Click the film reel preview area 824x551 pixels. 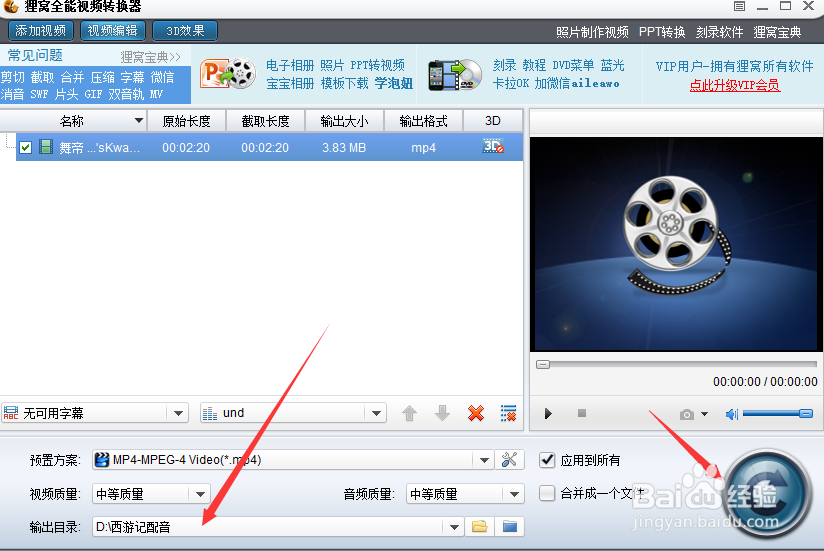tap(676, 244)
